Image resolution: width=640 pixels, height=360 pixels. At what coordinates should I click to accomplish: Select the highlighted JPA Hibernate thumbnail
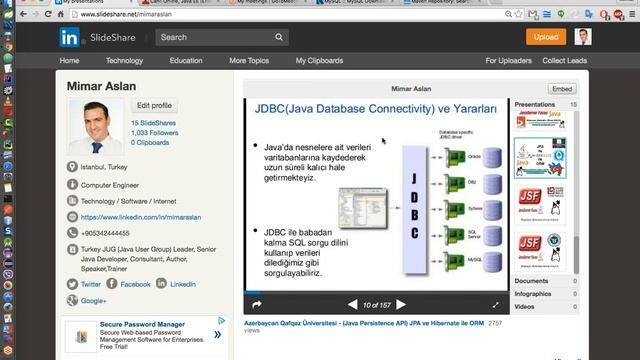coord(540,158)
